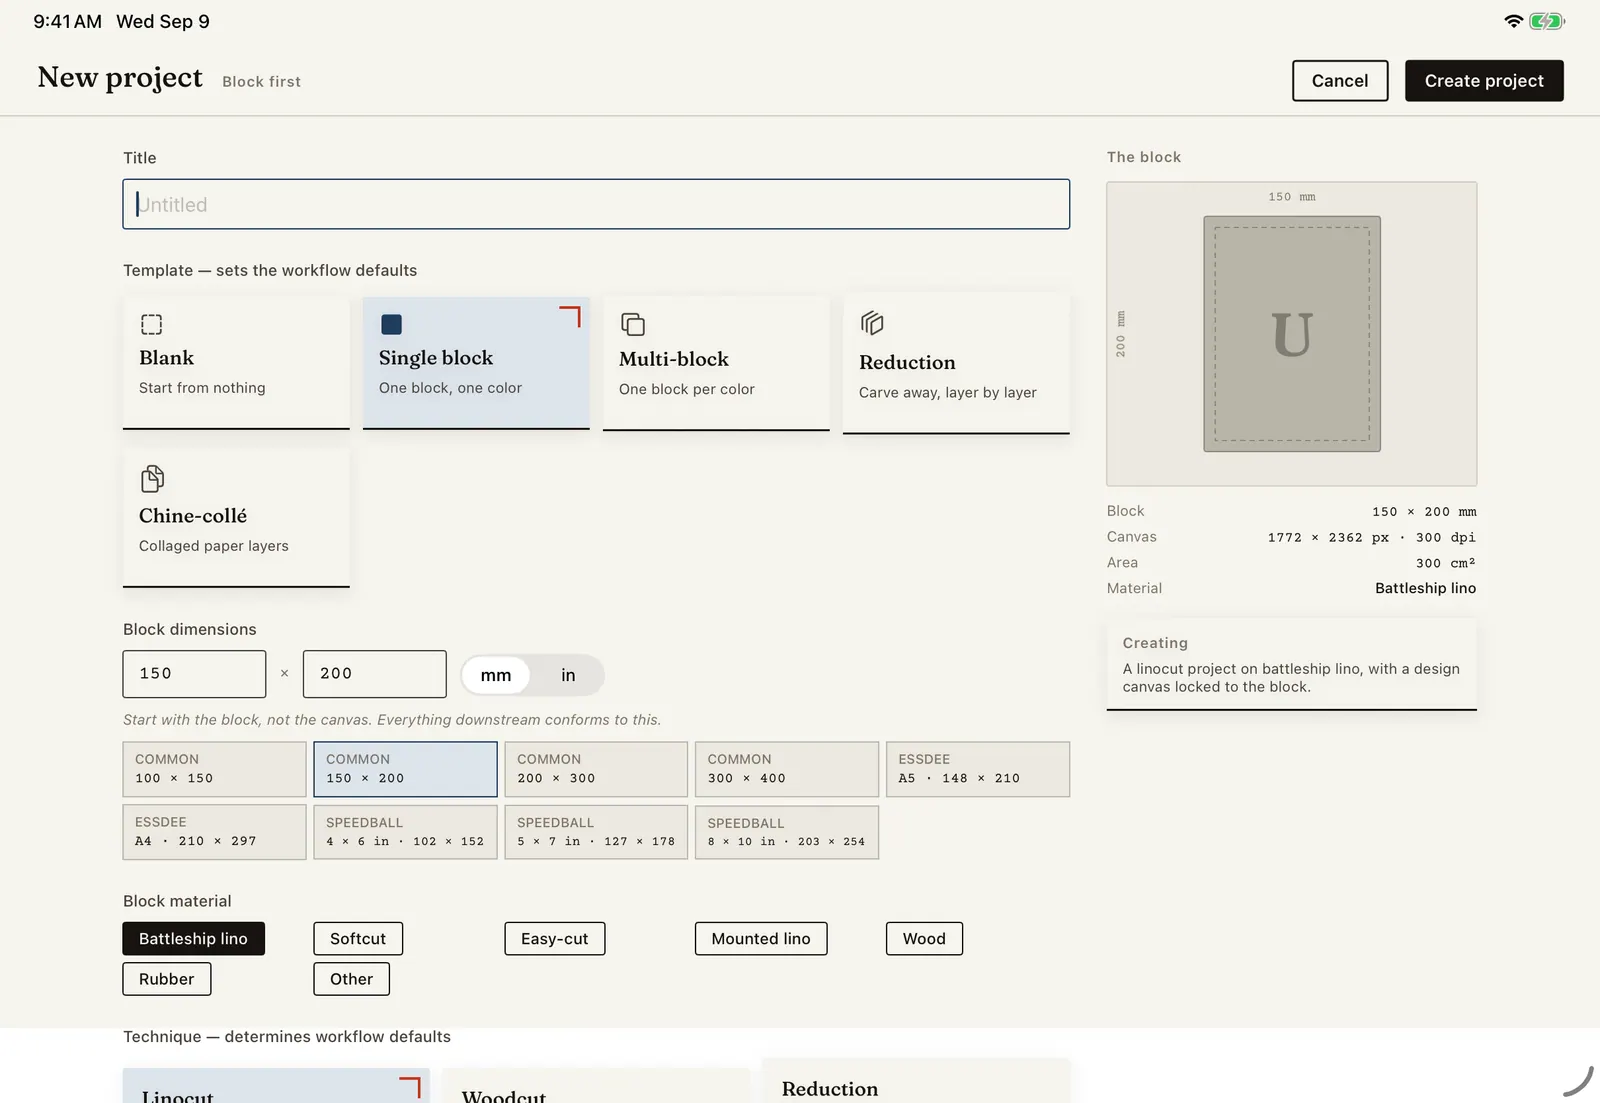Click the Multi-block overlapping squares icon
This screenshot has width=1600, height=1103.
point(632,324)
